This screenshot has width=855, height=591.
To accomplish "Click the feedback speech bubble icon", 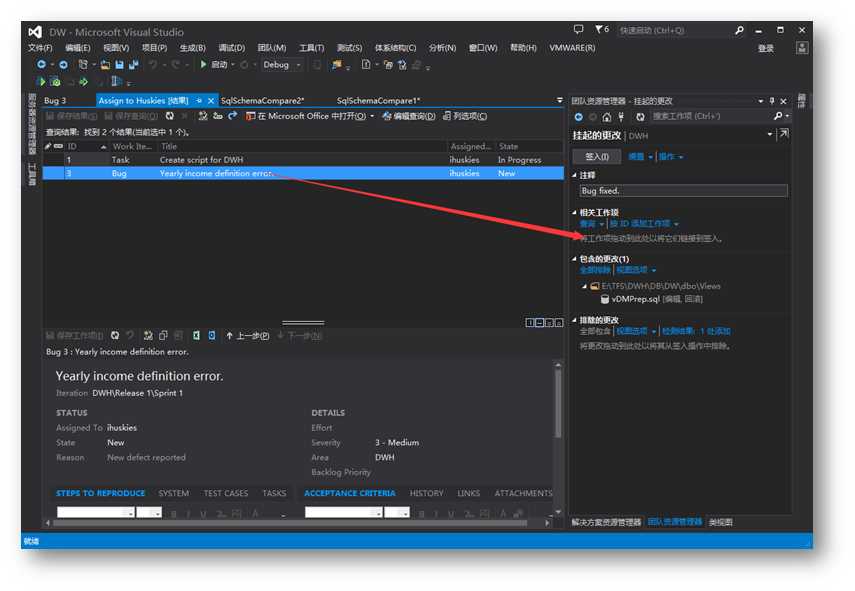I will (x=579, y=29).
